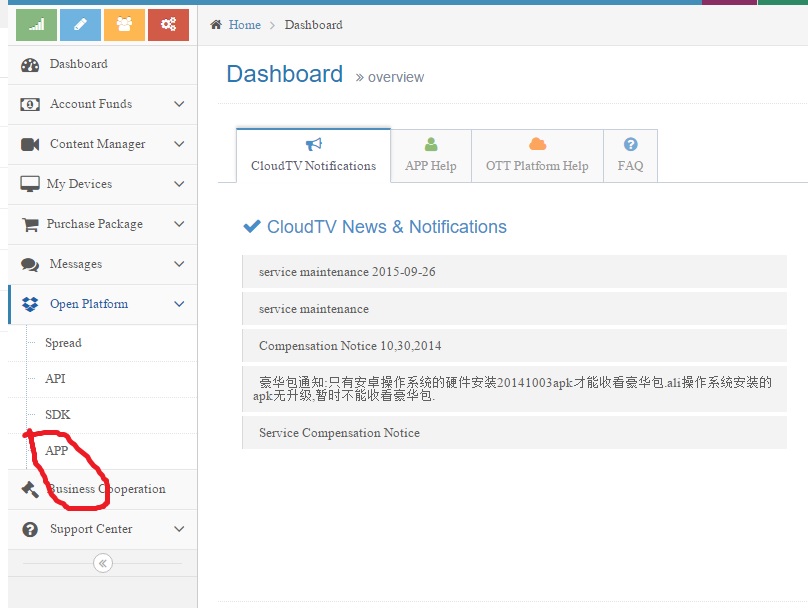The width and height of the screenshot is (808, 608).
Task: Click the Support Center question mark icon
Action: (x=30, y=529)
